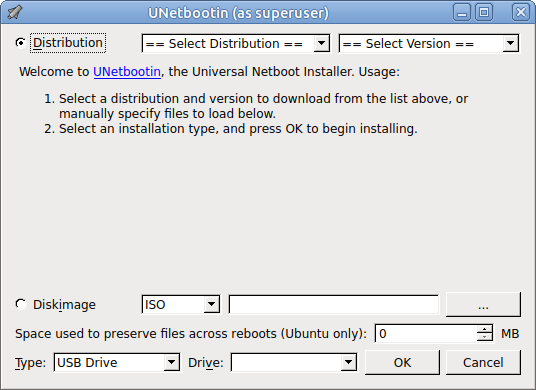Click the persistent space MB field
The width and height of the screenshot is (536, 390).
426,333
